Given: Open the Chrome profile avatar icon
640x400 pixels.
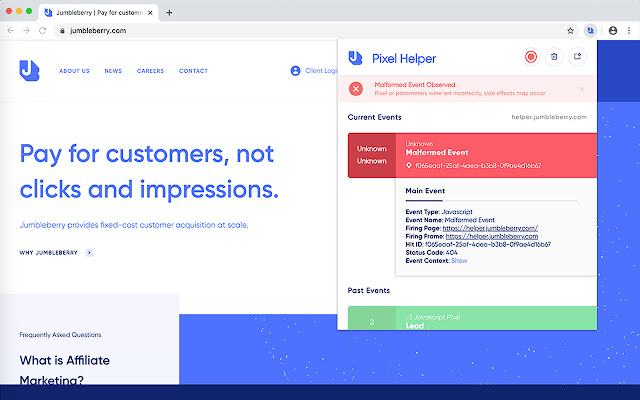Looking at the screenshot, I should click(613, 31).
